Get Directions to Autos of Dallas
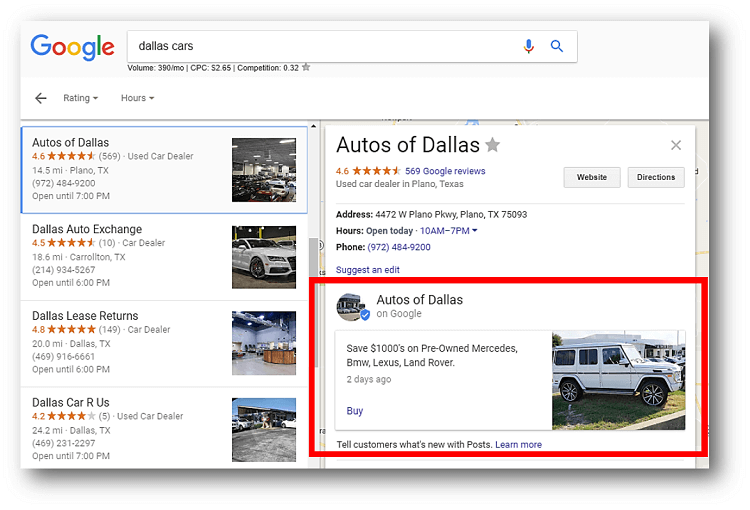 pyautogui.click(x=656, y=177)
